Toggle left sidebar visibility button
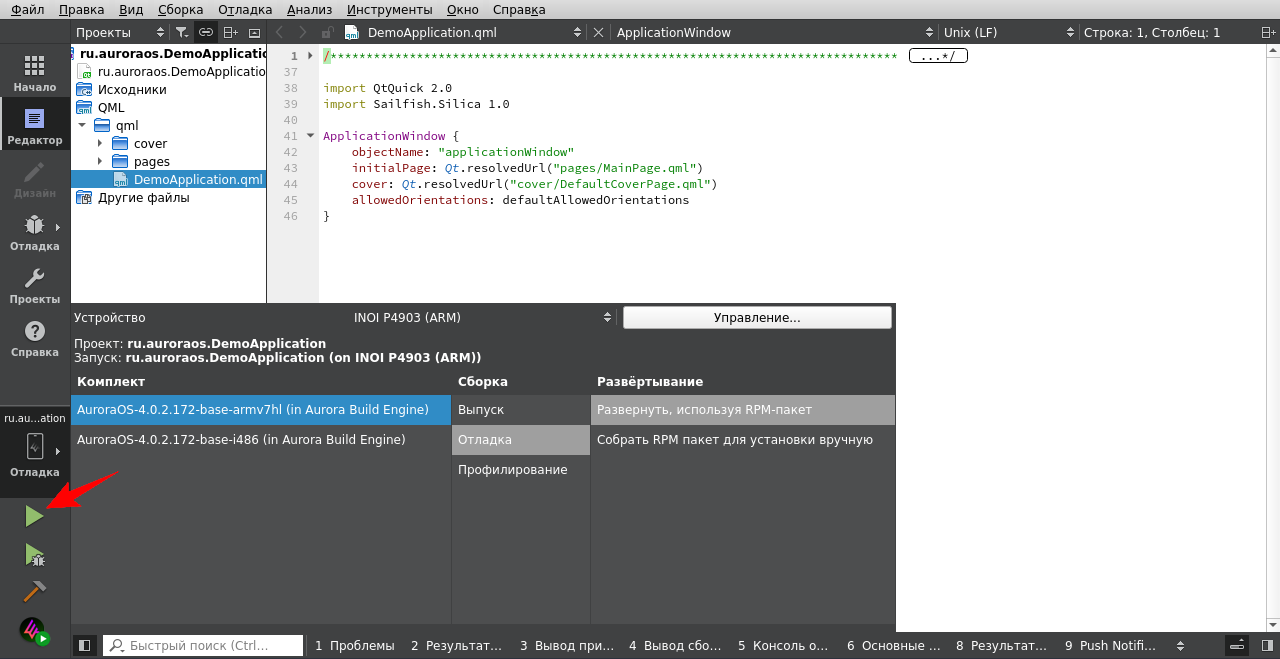The height and width of the screenshot is (659, 1280). coord(85,646)
